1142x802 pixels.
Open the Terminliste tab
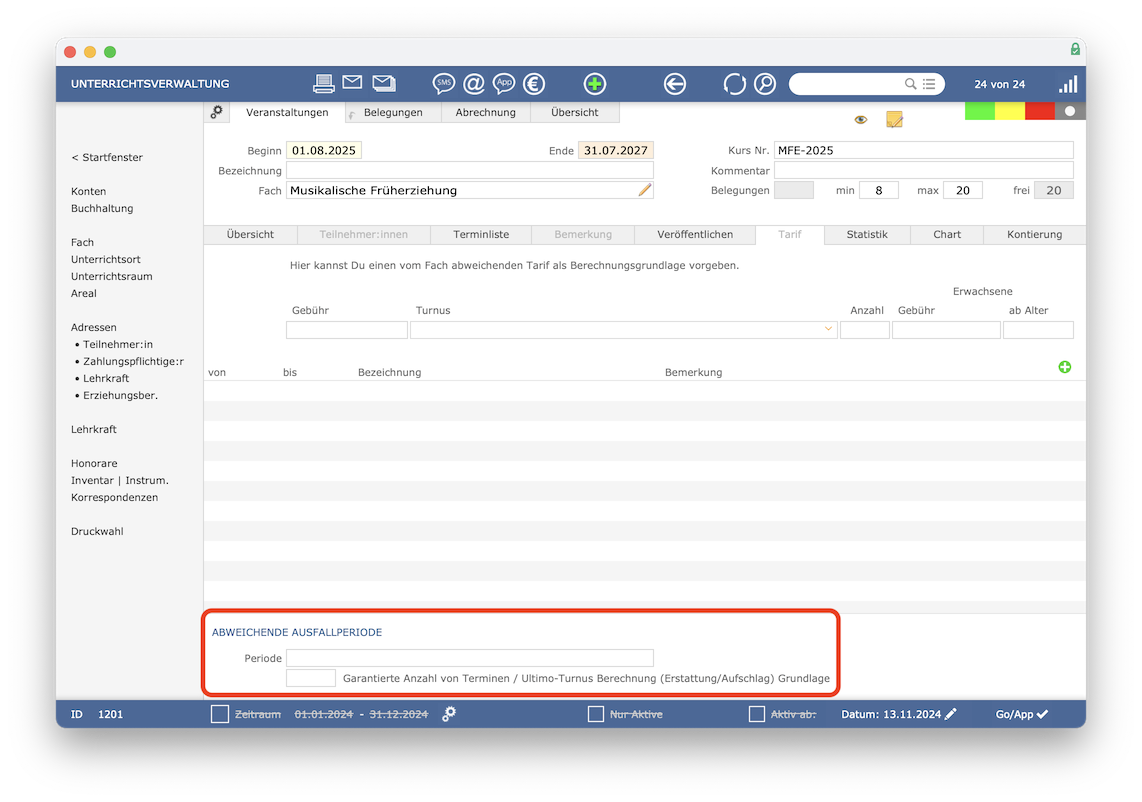coord(481,235)
